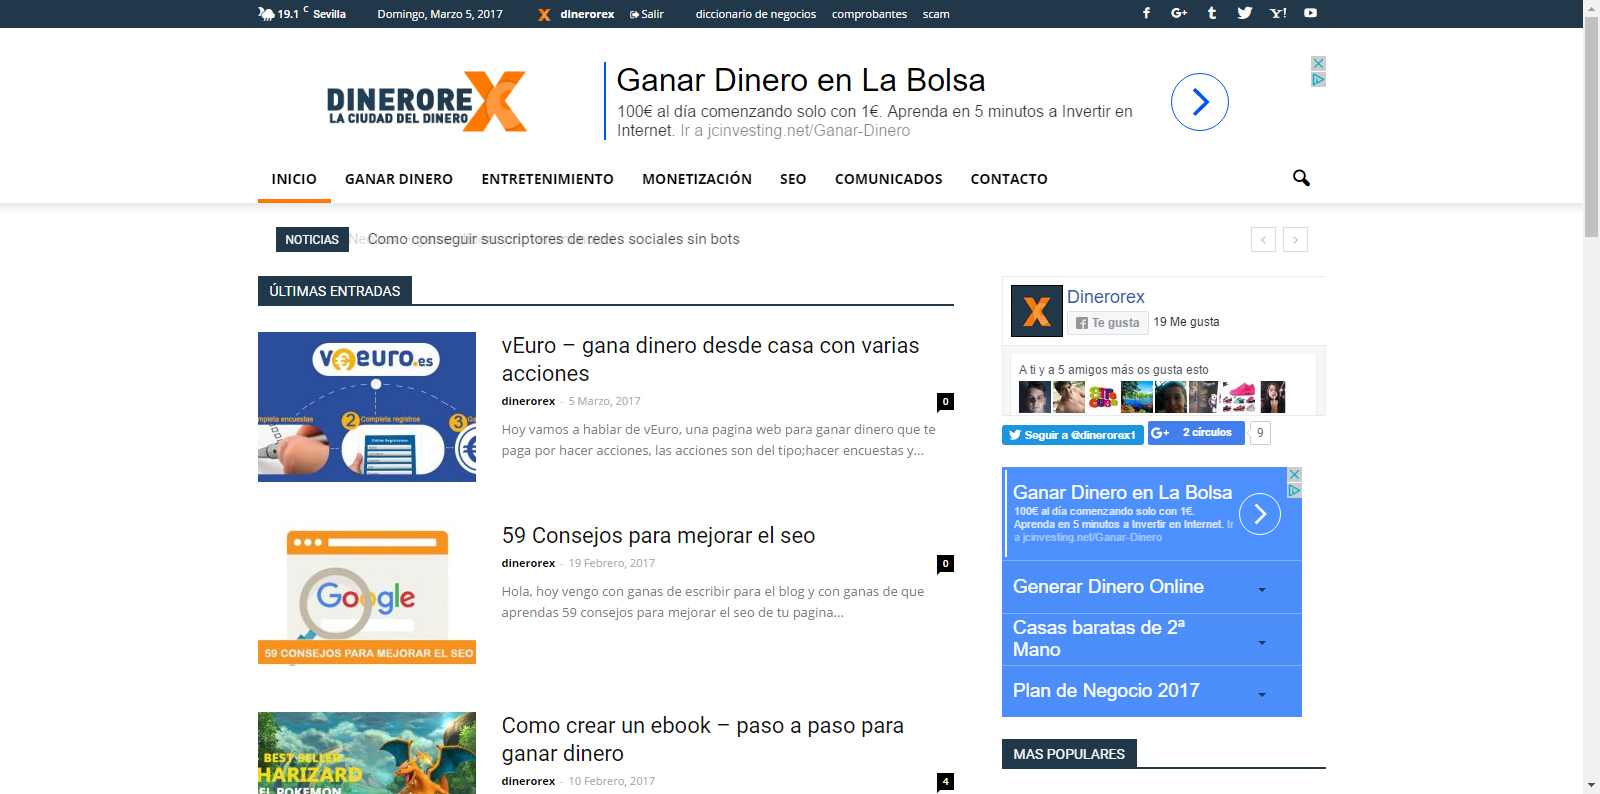Click the Google+ follower count 9
Viewport: 1600px width, 794px height.
[x=1260, y=433]
